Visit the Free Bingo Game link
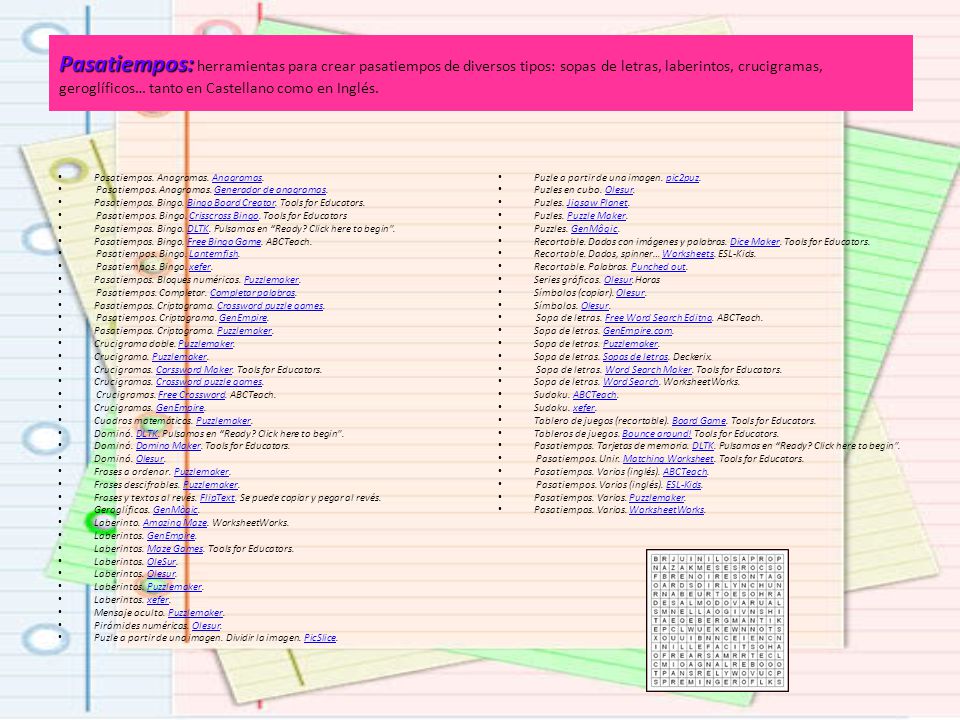This screenshot has width=960, height=720. click(x=224, y=241)
